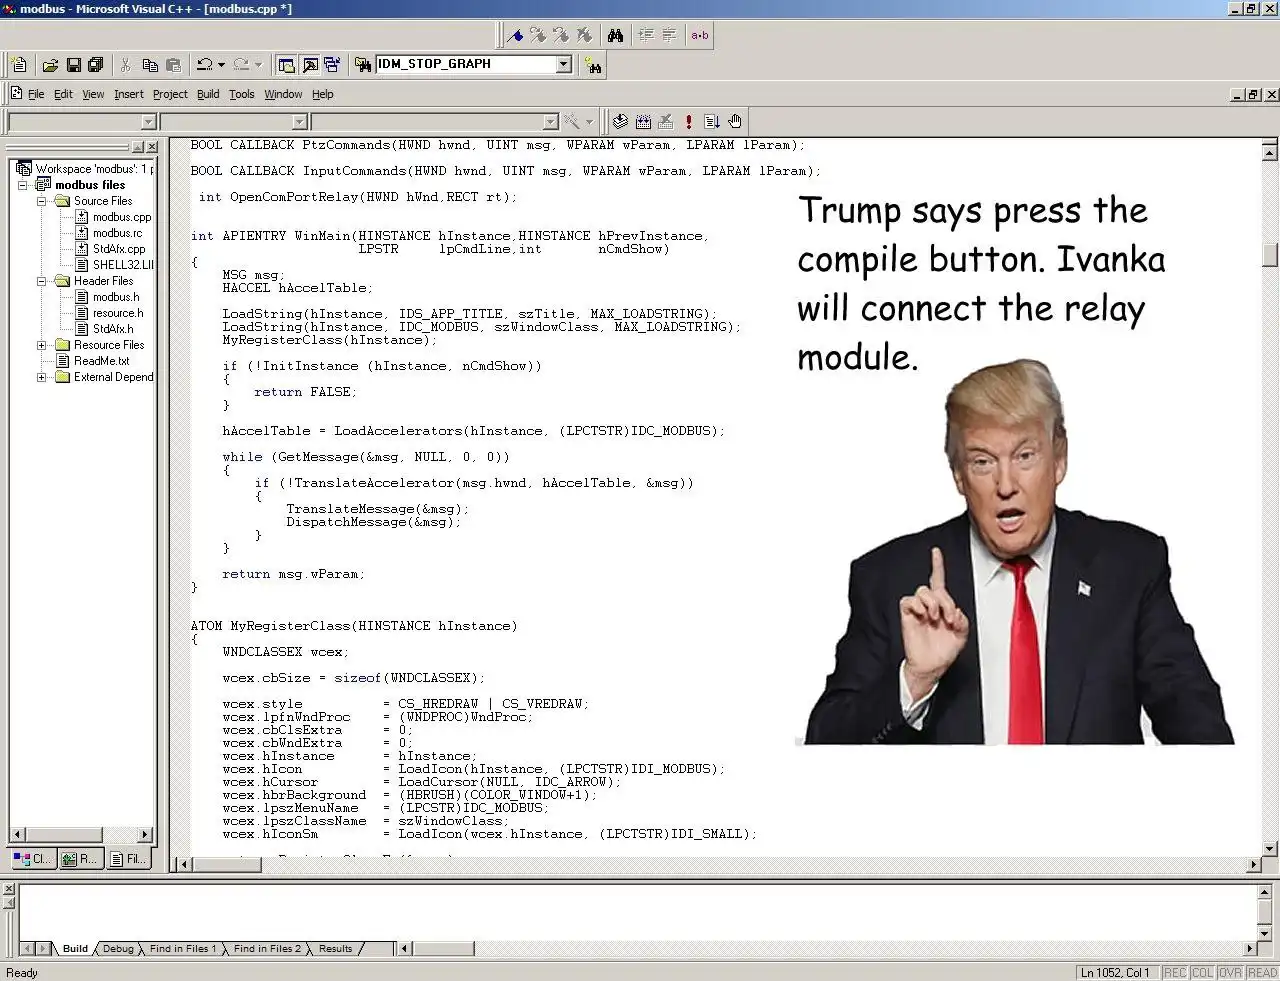Save all open files
The image size is (1280, 981).
click(96, 65)
